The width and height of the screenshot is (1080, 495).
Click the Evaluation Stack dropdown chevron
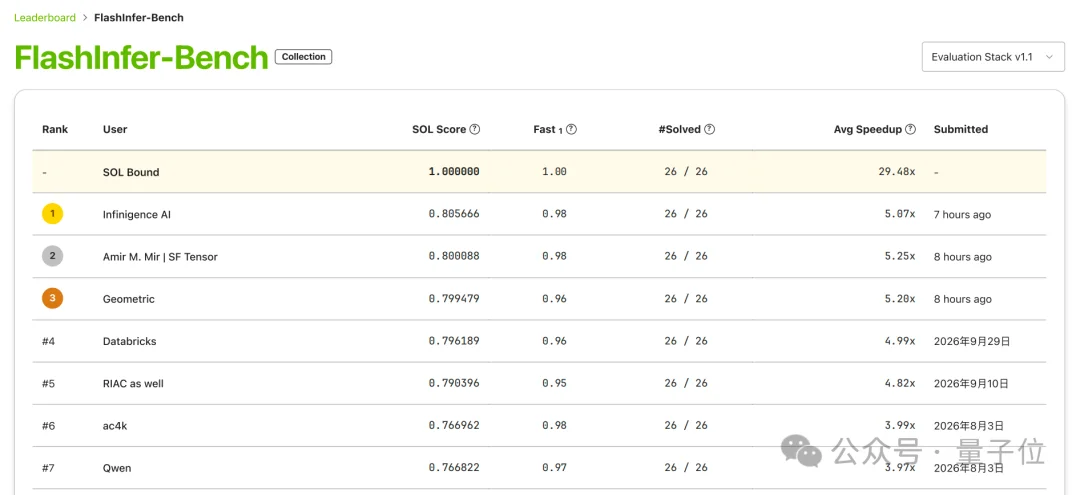pyautogui.click(x=1049, y=57)
